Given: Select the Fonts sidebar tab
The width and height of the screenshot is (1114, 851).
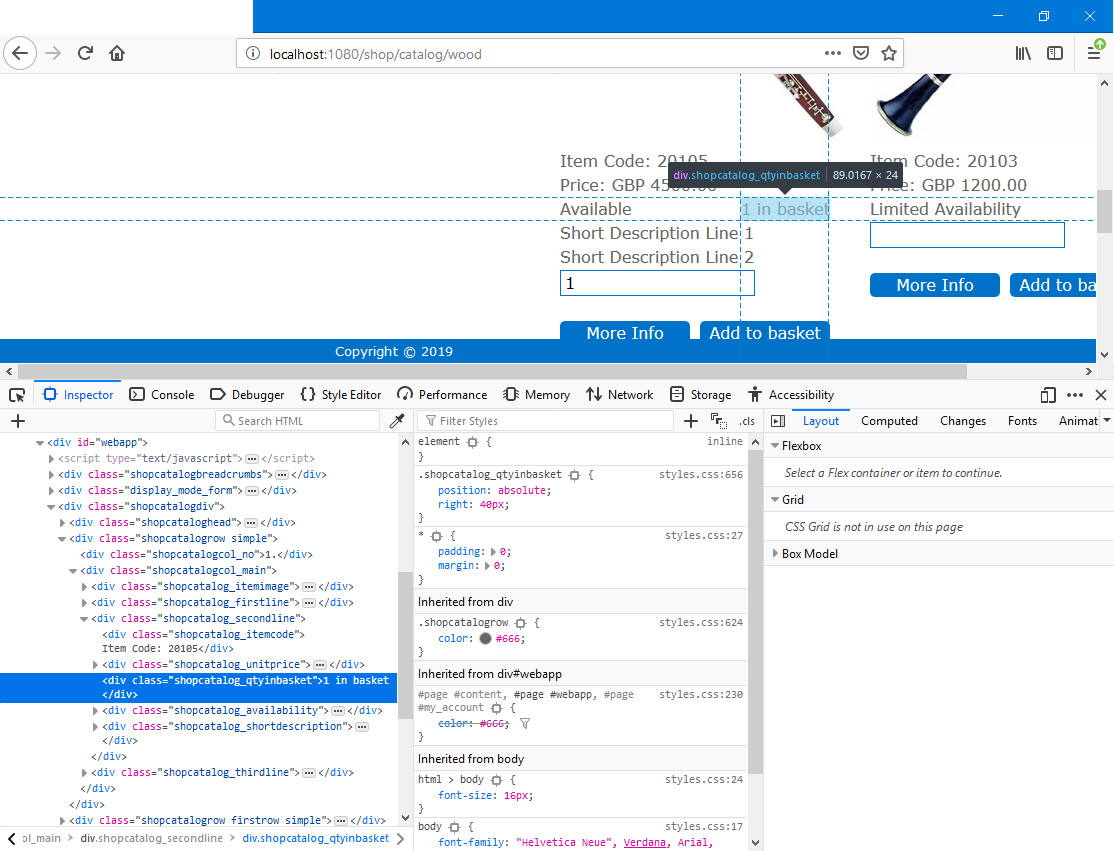Looking at the screenshot, I should (x=1022, y=421).
